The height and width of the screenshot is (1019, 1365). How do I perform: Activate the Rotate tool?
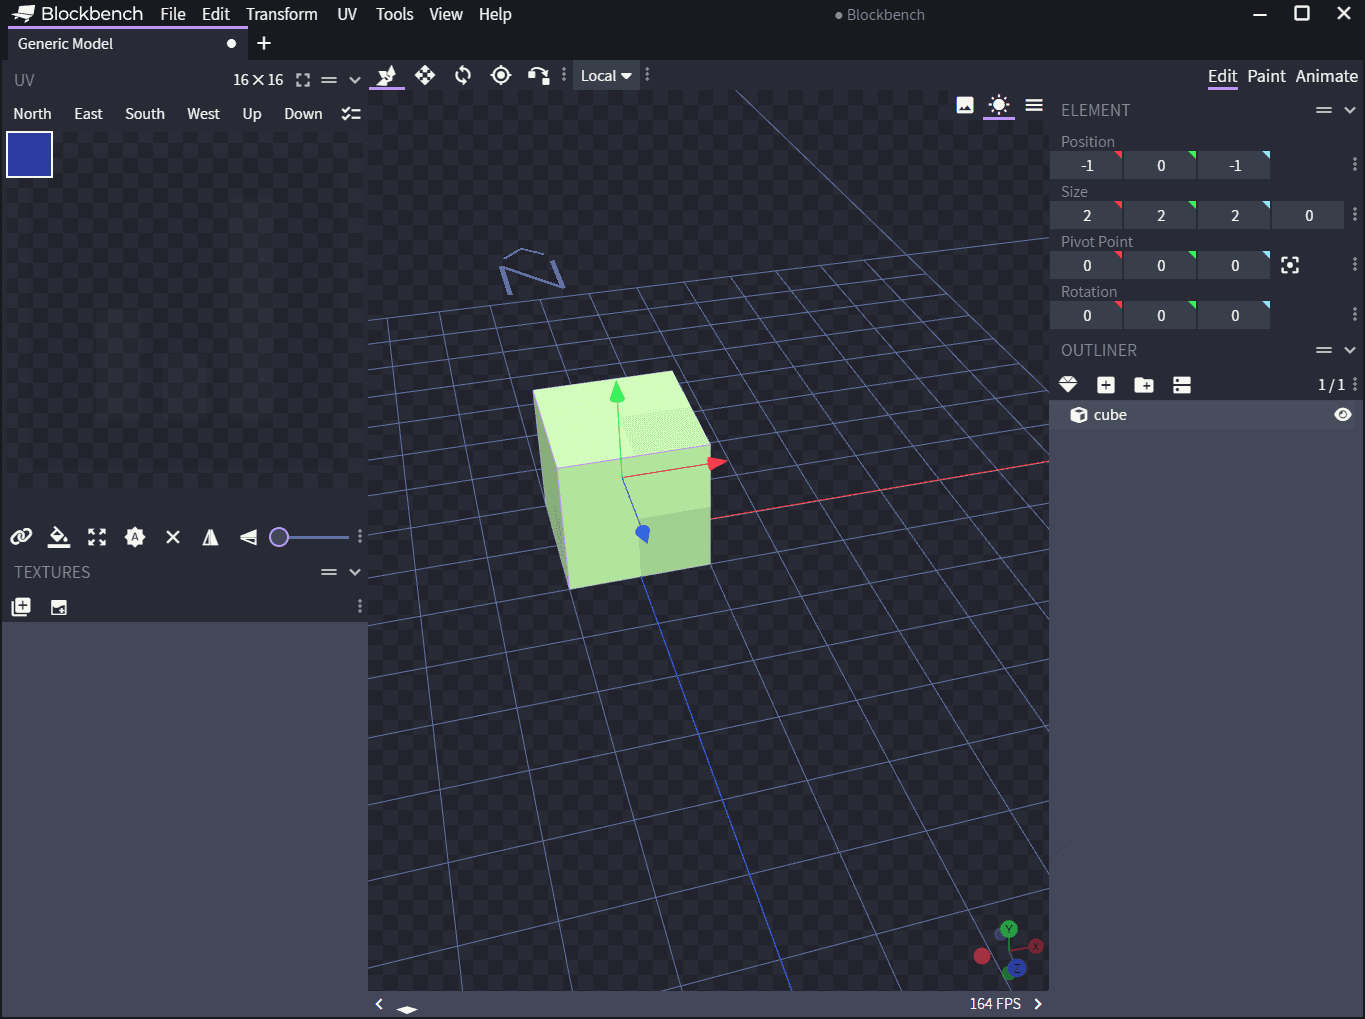[x=463, y=75]
